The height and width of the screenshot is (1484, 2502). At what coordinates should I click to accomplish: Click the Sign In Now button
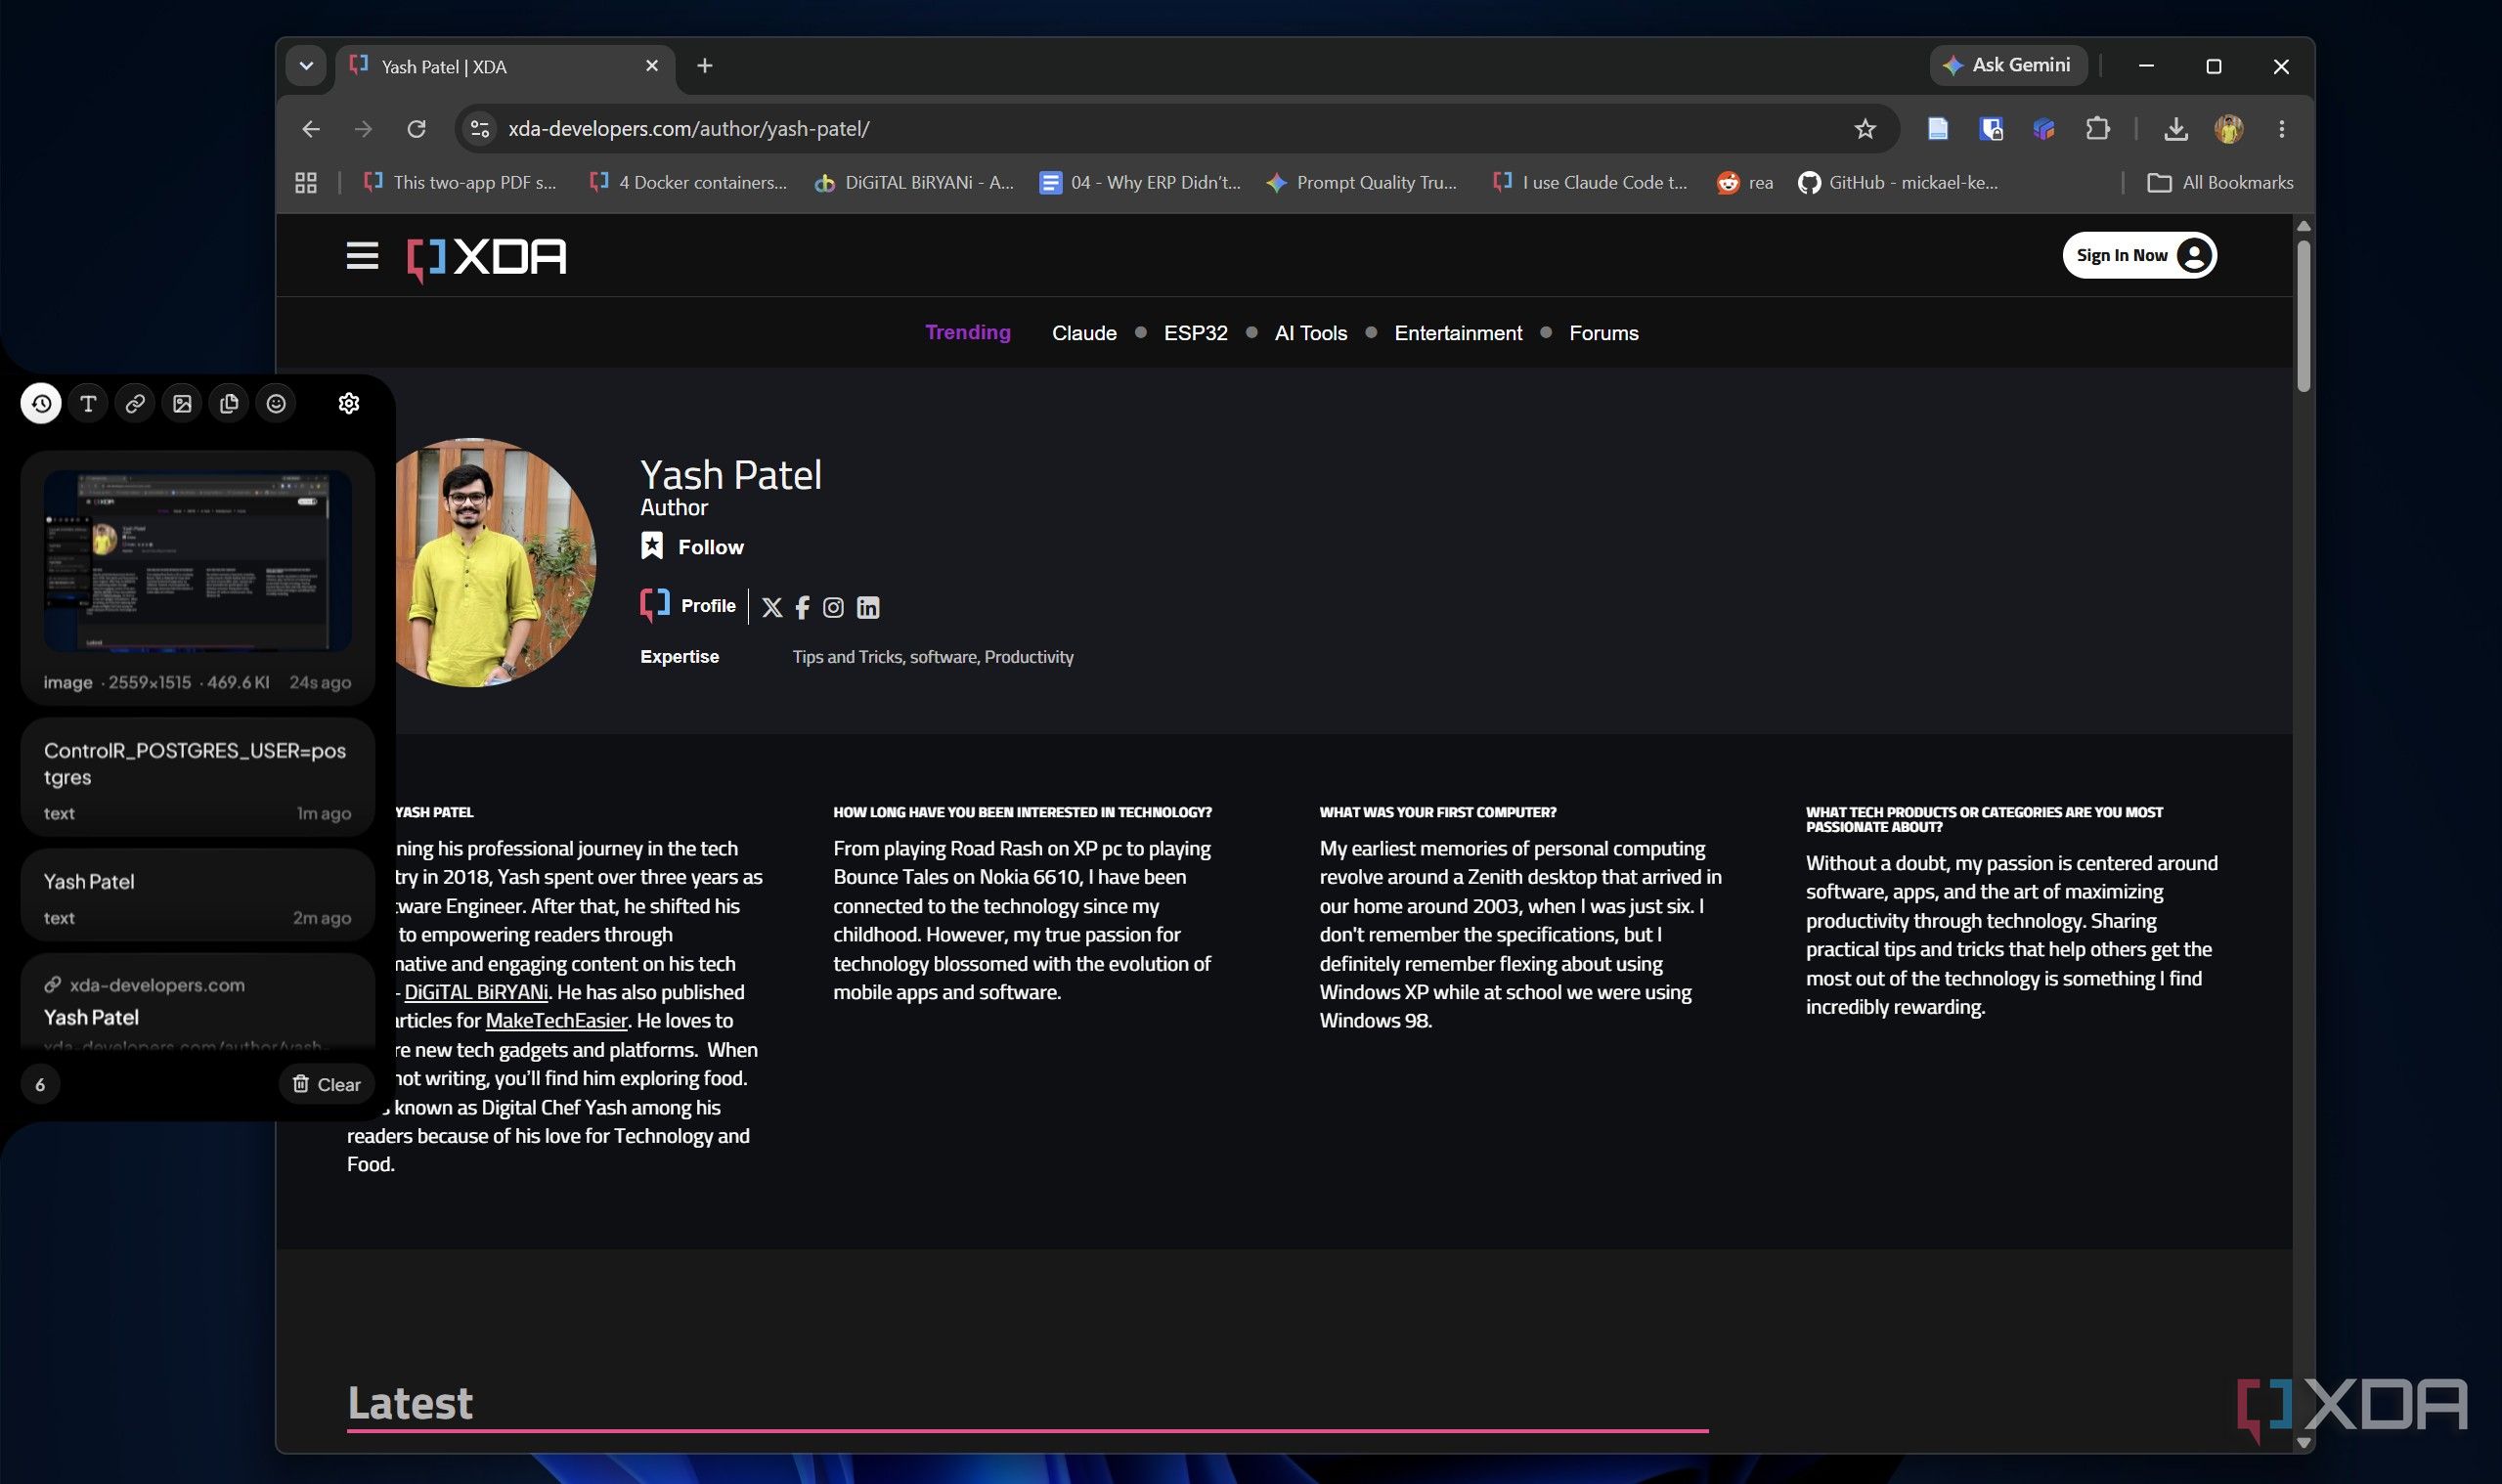tap(2139, 256)
